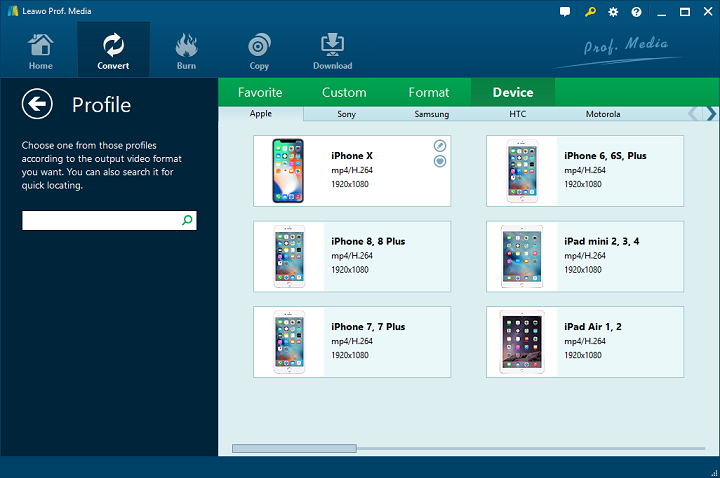Click the horizontal scrollbar thumb
720x478 pixels.
(x=294, y=448)
